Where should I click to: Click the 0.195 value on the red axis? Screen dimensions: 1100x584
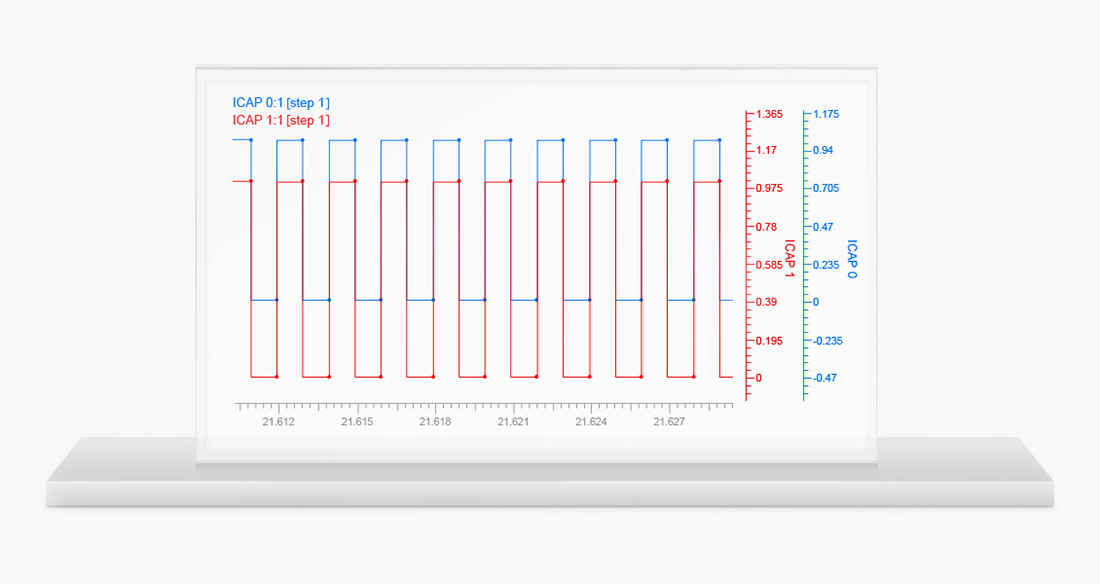point(769,341)
